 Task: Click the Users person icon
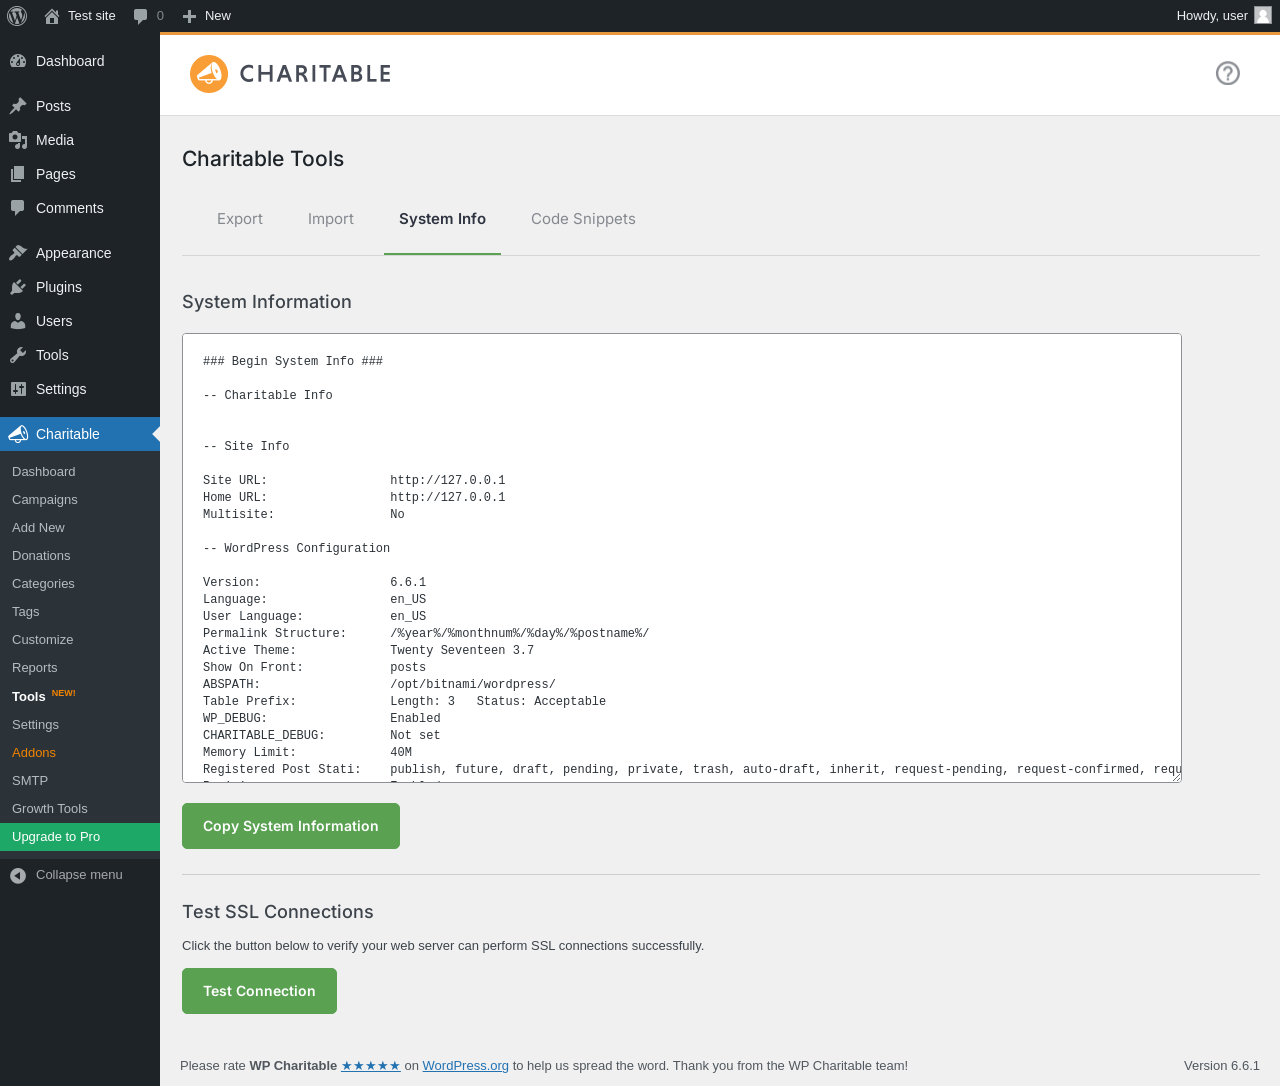tap(18, 321)
